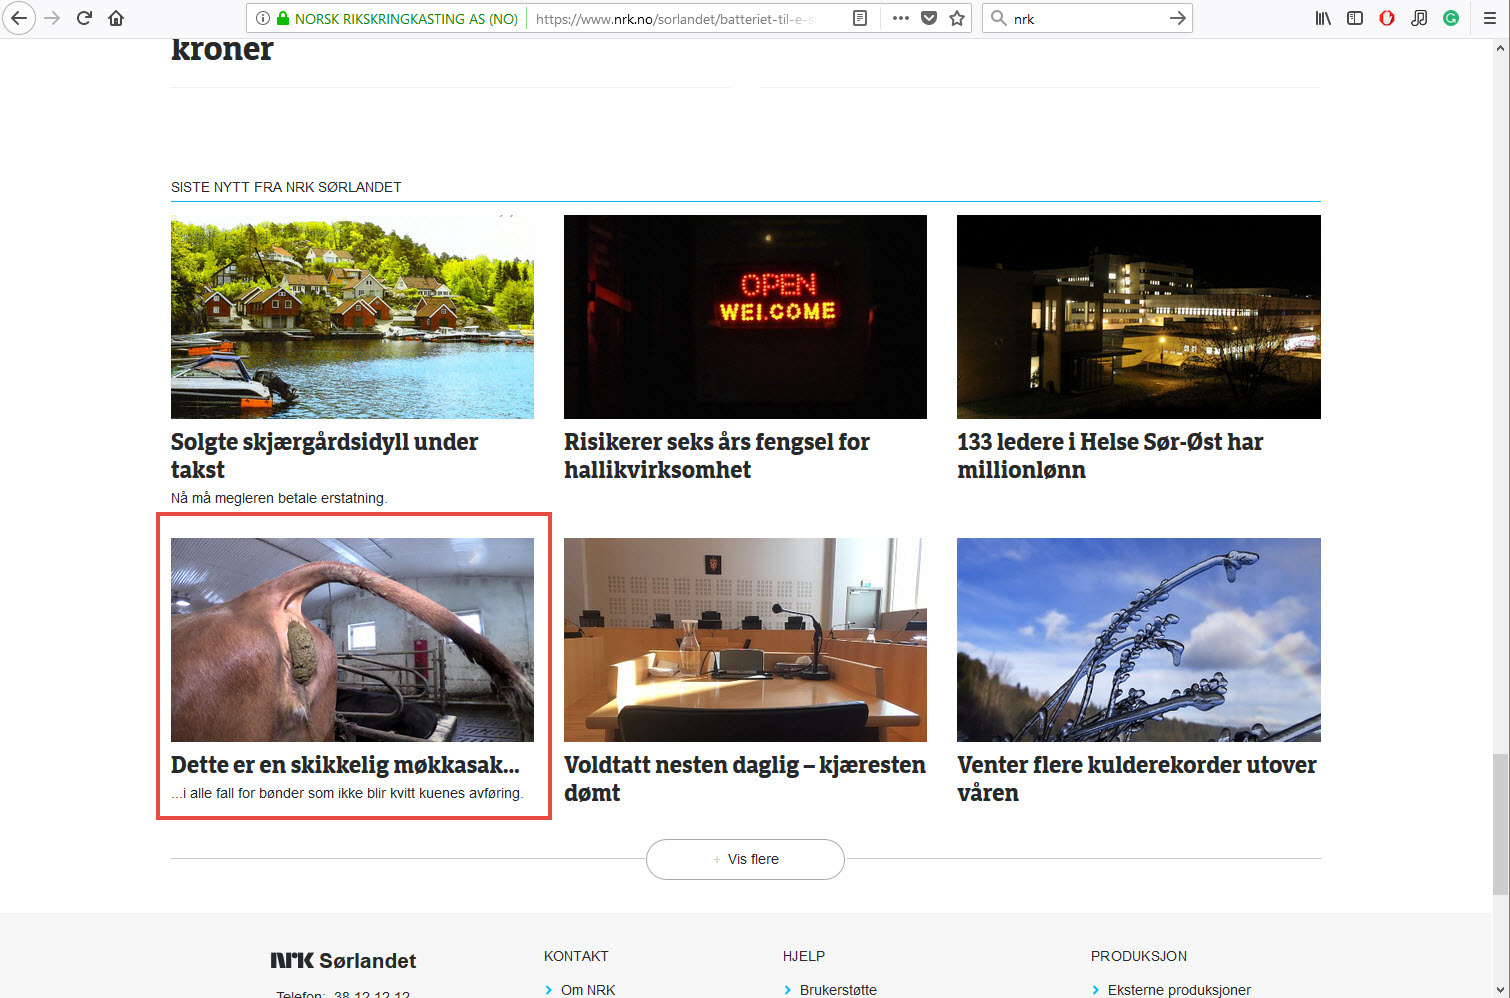Image resolution: width=1510 pixels, height=998 pixels.
Task: Open the hospital building at night image
Action: click(x=1138, y=316)
